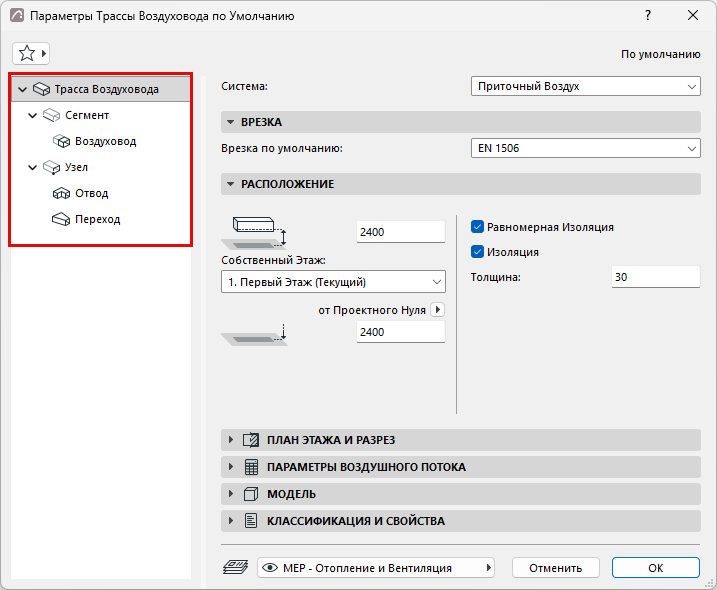717x590 pixels.
Task: Click the layers icon near layer selector
Action: coord(235,568)
